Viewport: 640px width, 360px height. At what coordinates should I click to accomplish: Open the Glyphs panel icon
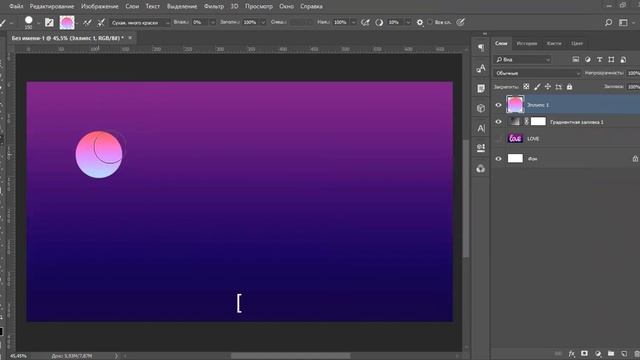point(481,68)
